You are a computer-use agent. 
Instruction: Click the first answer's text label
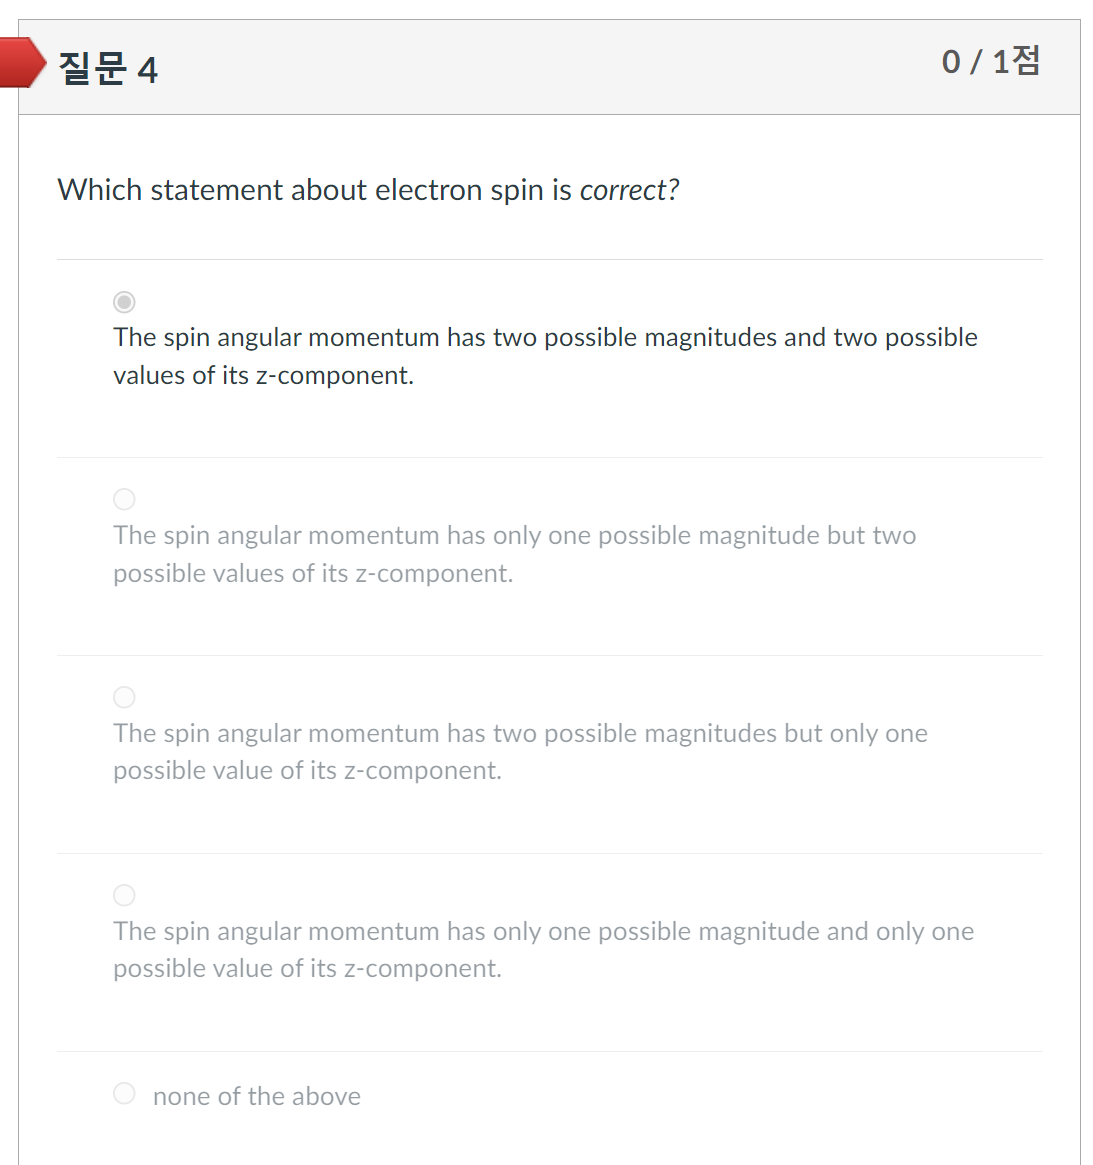tap(545, 356)
